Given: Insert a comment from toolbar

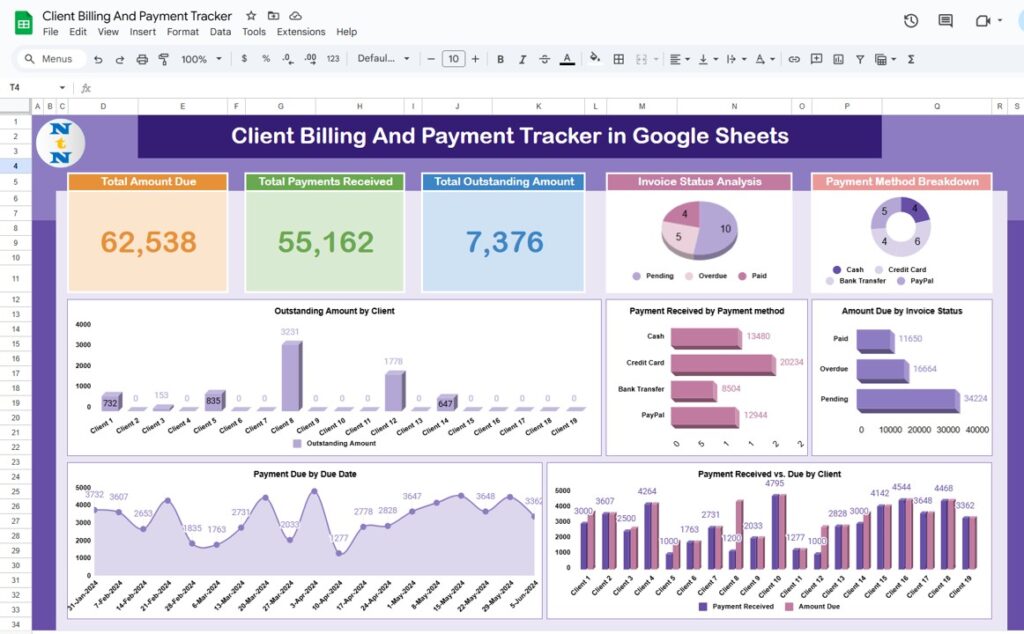Looking at the screenshot, I should [x=816, y=59].
